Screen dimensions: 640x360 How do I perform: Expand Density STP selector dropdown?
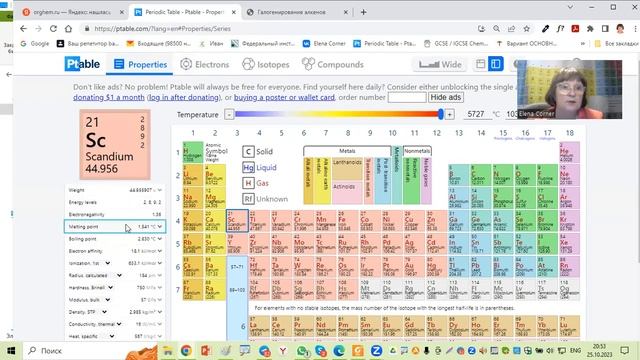click(x=104, y=312)
